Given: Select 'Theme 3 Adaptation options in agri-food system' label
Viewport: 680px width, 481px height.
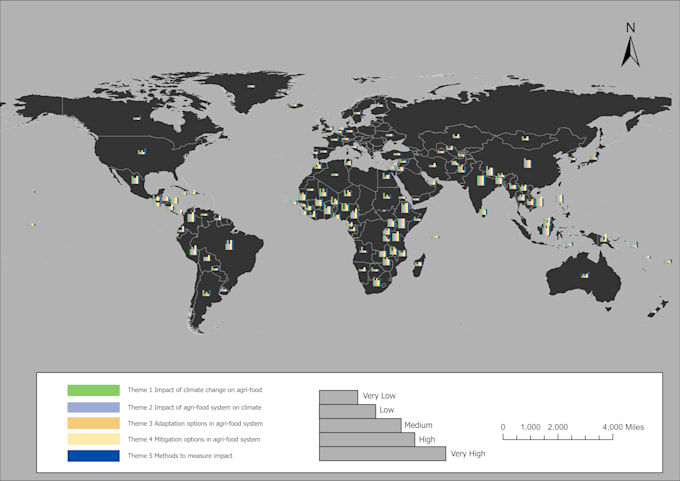Looking at the screenshot, I should (195, 423).
